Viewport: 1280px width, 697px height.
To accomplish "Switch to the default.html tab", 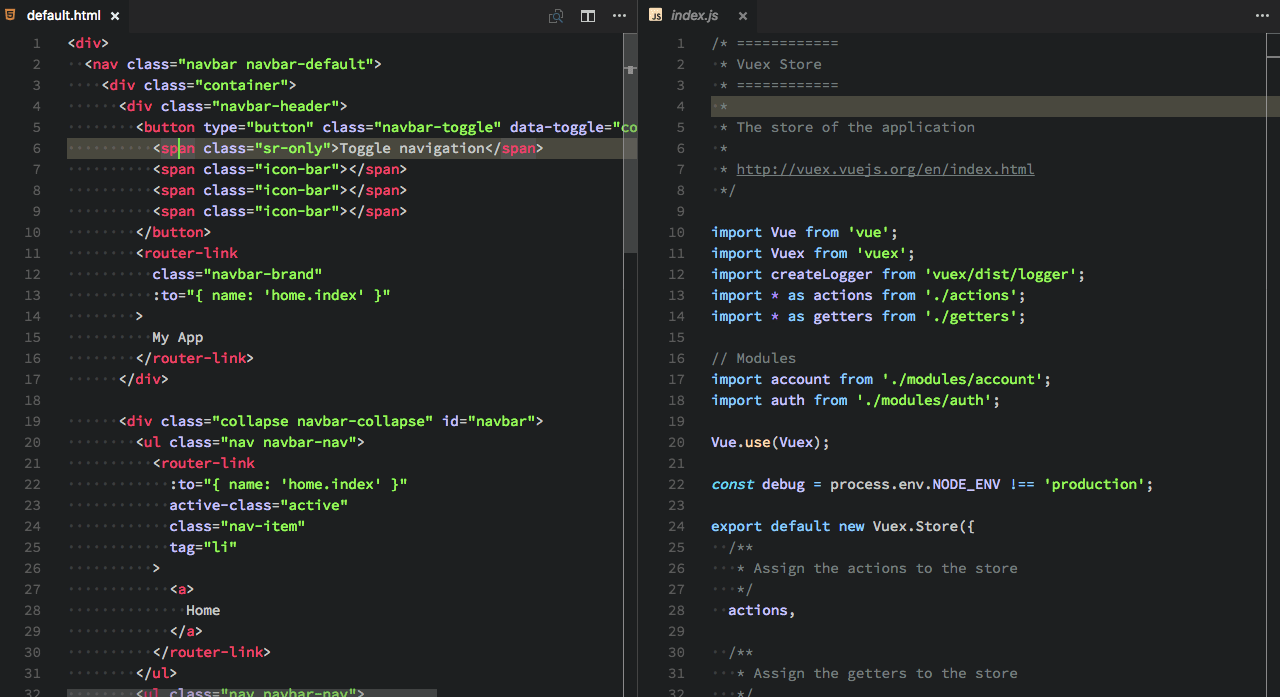I will [x=65, y=16].
